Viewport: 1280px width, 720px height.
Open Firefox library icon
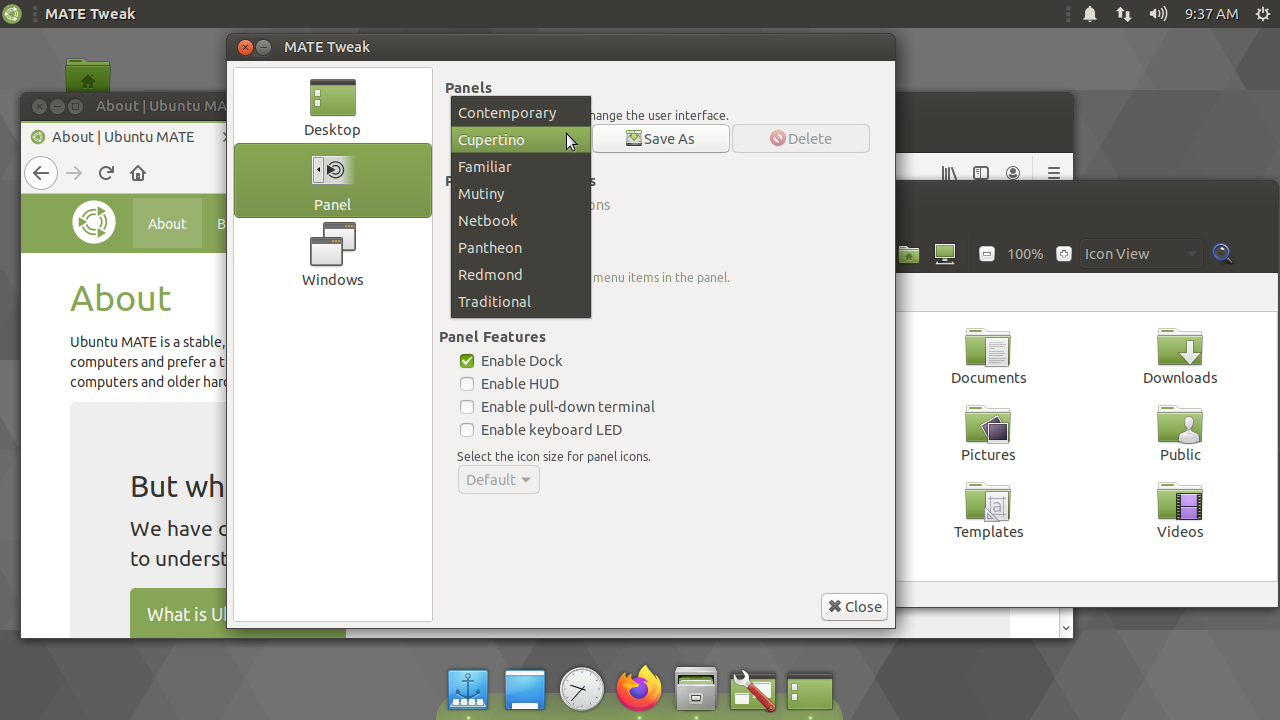949,173
